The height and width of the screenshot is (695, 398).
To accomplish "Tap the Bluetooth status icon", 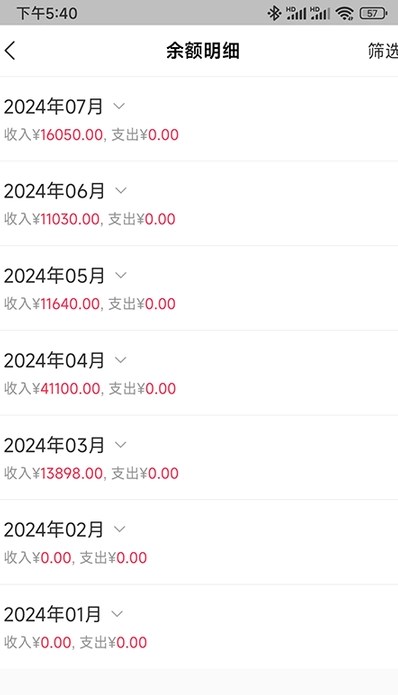I will click(274, 13).
